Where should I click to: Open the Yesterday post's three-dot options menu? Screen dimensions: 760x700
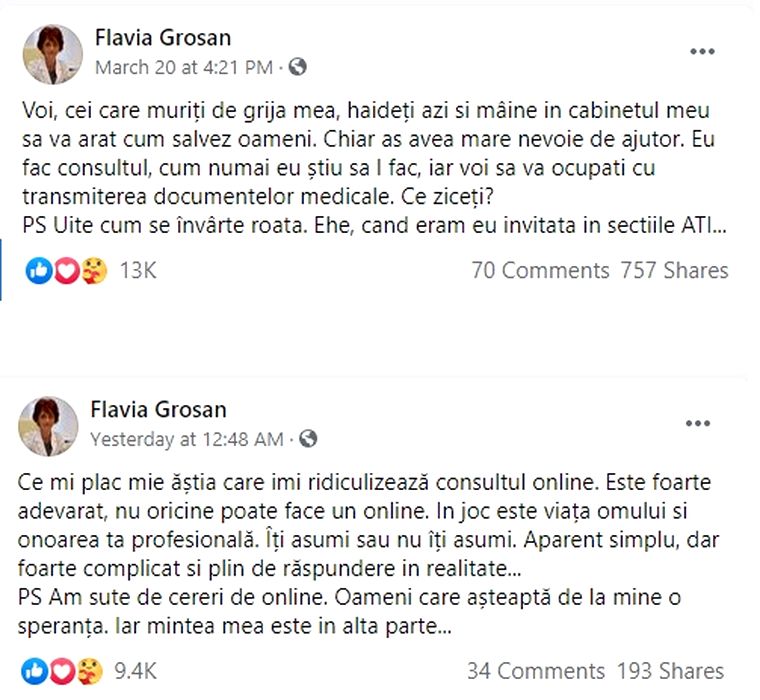click(698, 424)
